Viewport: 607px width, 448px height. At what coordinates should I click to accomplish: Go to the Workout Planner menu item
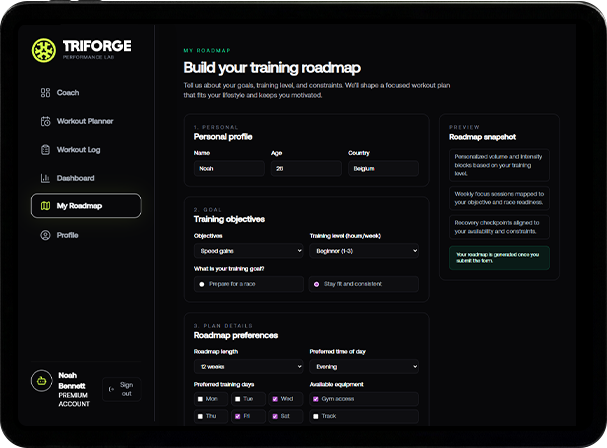[x=85, y=121]
